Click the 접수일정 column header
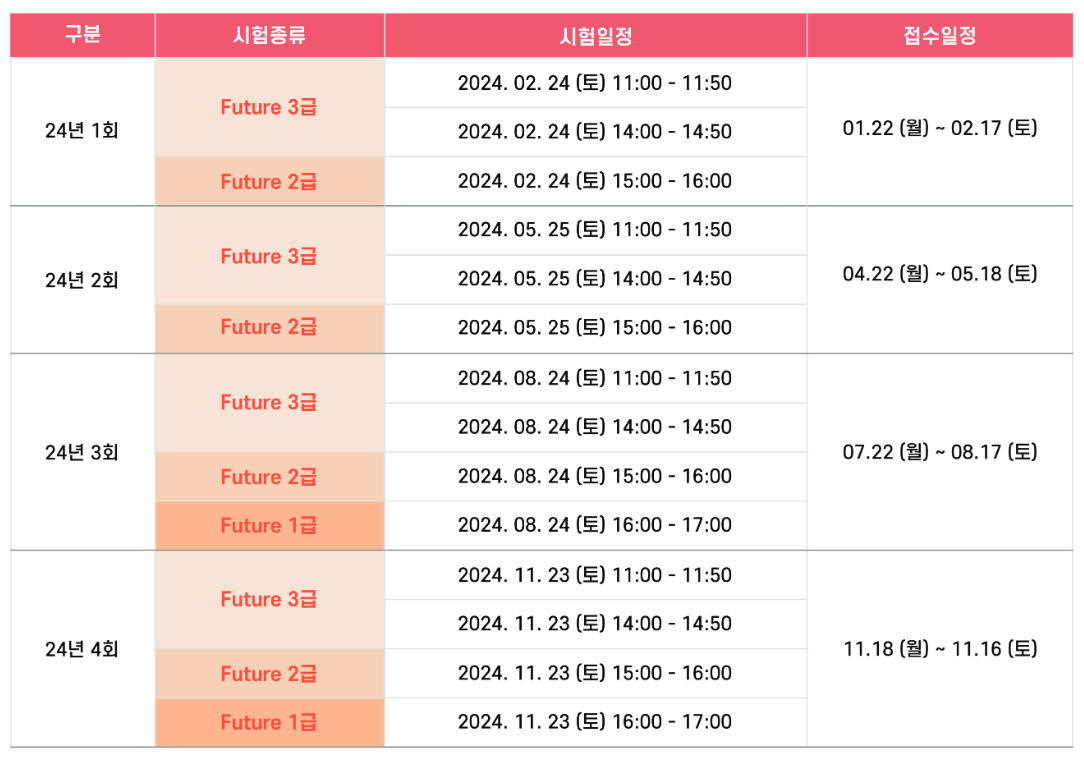 pos(939,36)
